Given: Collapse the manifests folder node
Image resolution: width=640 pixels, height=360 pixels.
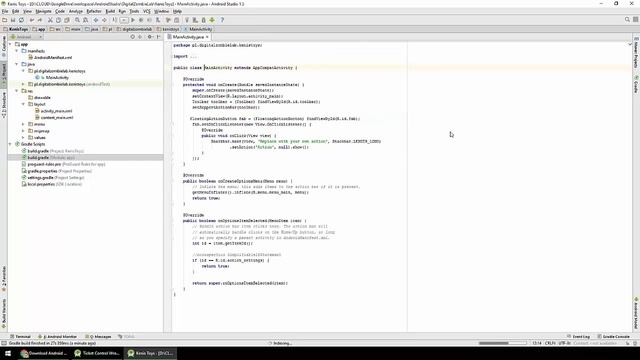Looking at the screenshot, I should 17,51.
